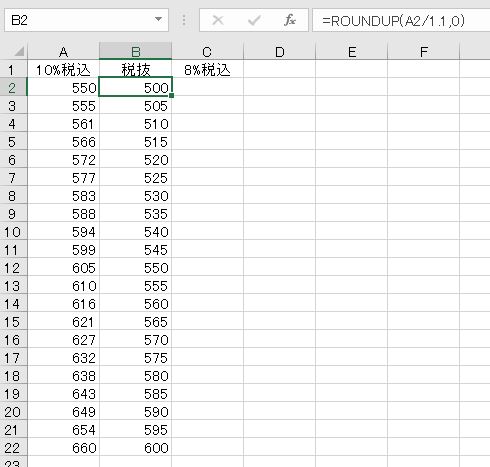Click the confirm checkmark icon in formula bar
This screenshot has height=467, width=490.
tap(254, 20)
